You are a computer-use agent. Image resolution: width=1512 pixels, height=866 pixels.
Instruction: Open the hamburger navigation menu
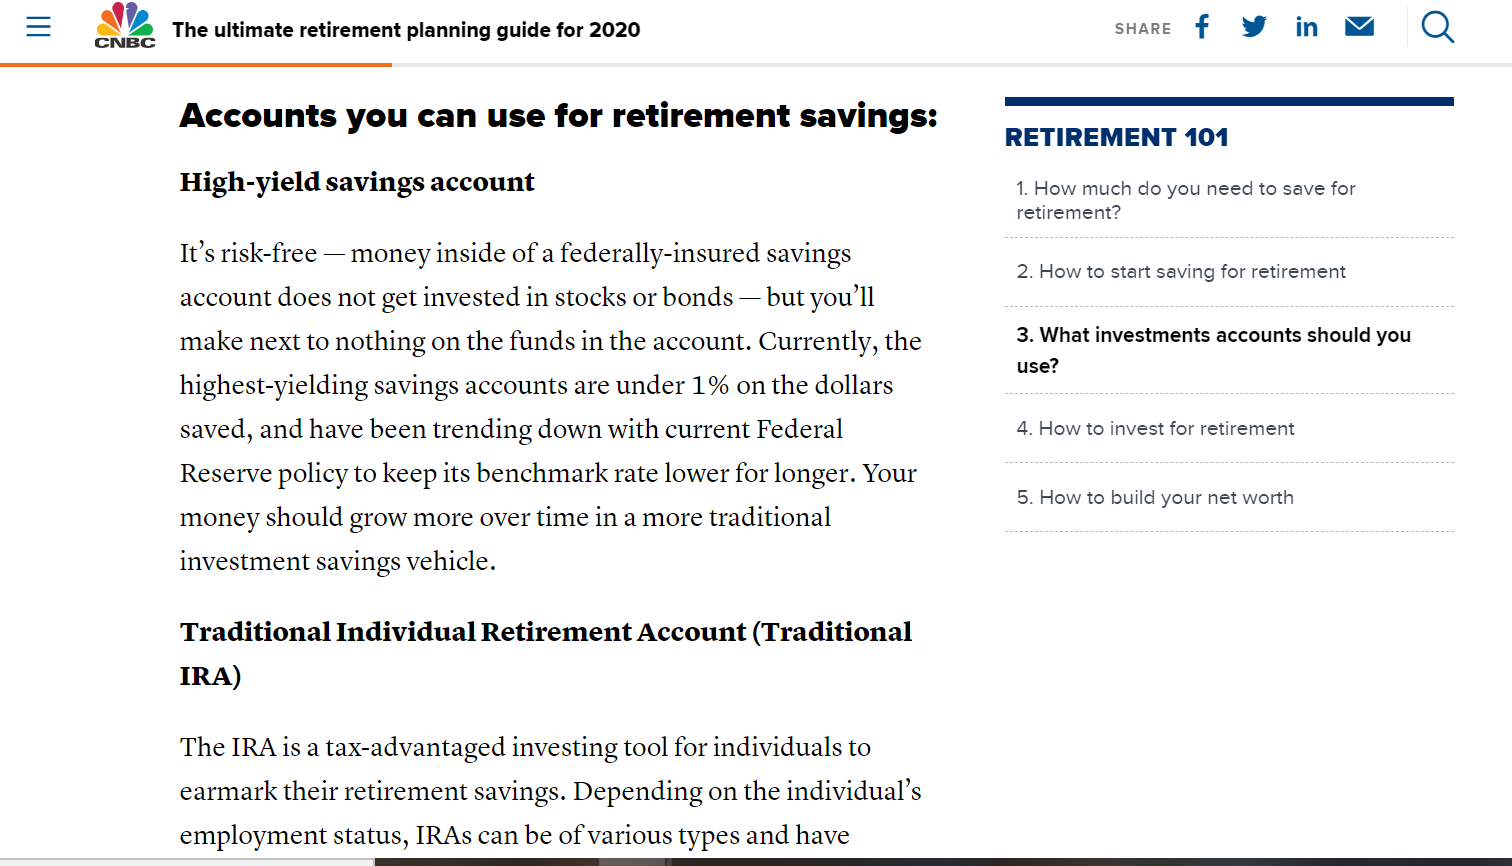38,27
